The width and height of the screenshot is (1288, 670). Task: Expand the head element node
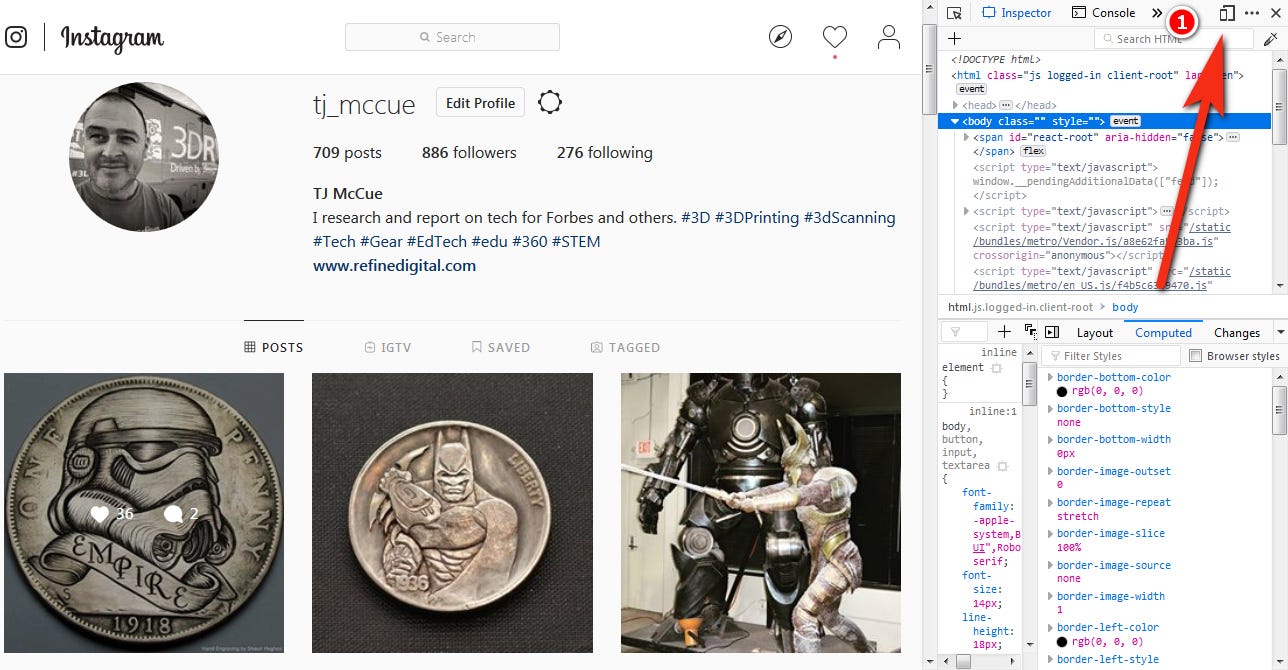[956, 105]
